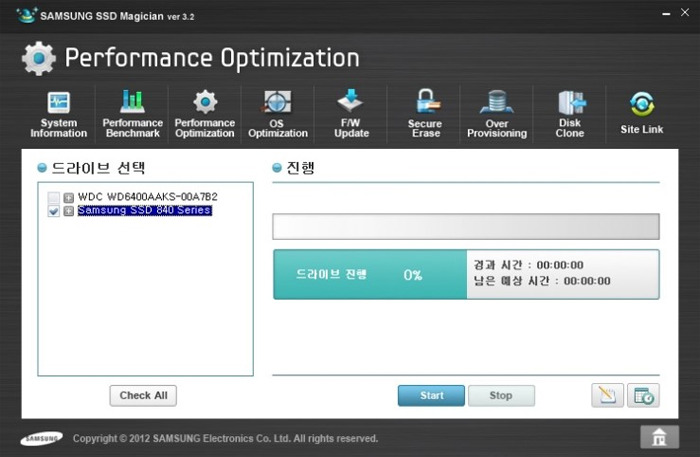
Task: Select the Samsung SSD 840 Series entry
Action: coord(145,210)
